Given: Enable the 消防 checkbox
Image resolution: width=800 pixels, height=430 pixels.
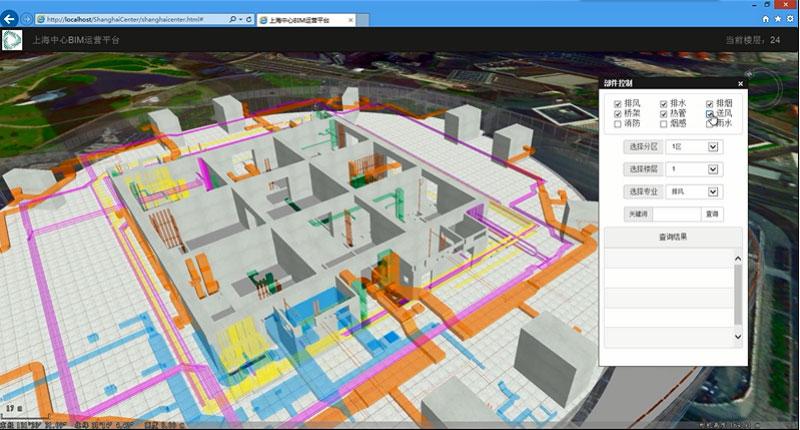Looking at the screenshot, I should (618, 124).
